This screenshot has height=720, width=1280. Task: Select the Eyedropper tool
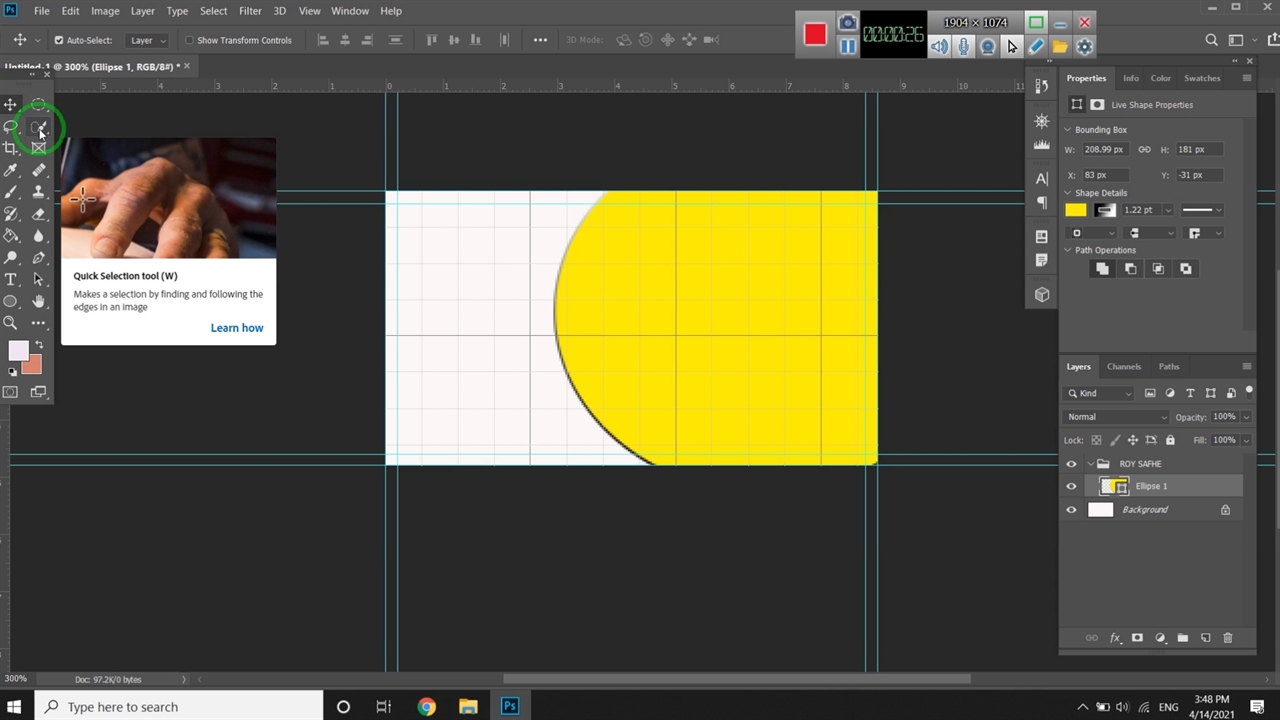point(10,170)
